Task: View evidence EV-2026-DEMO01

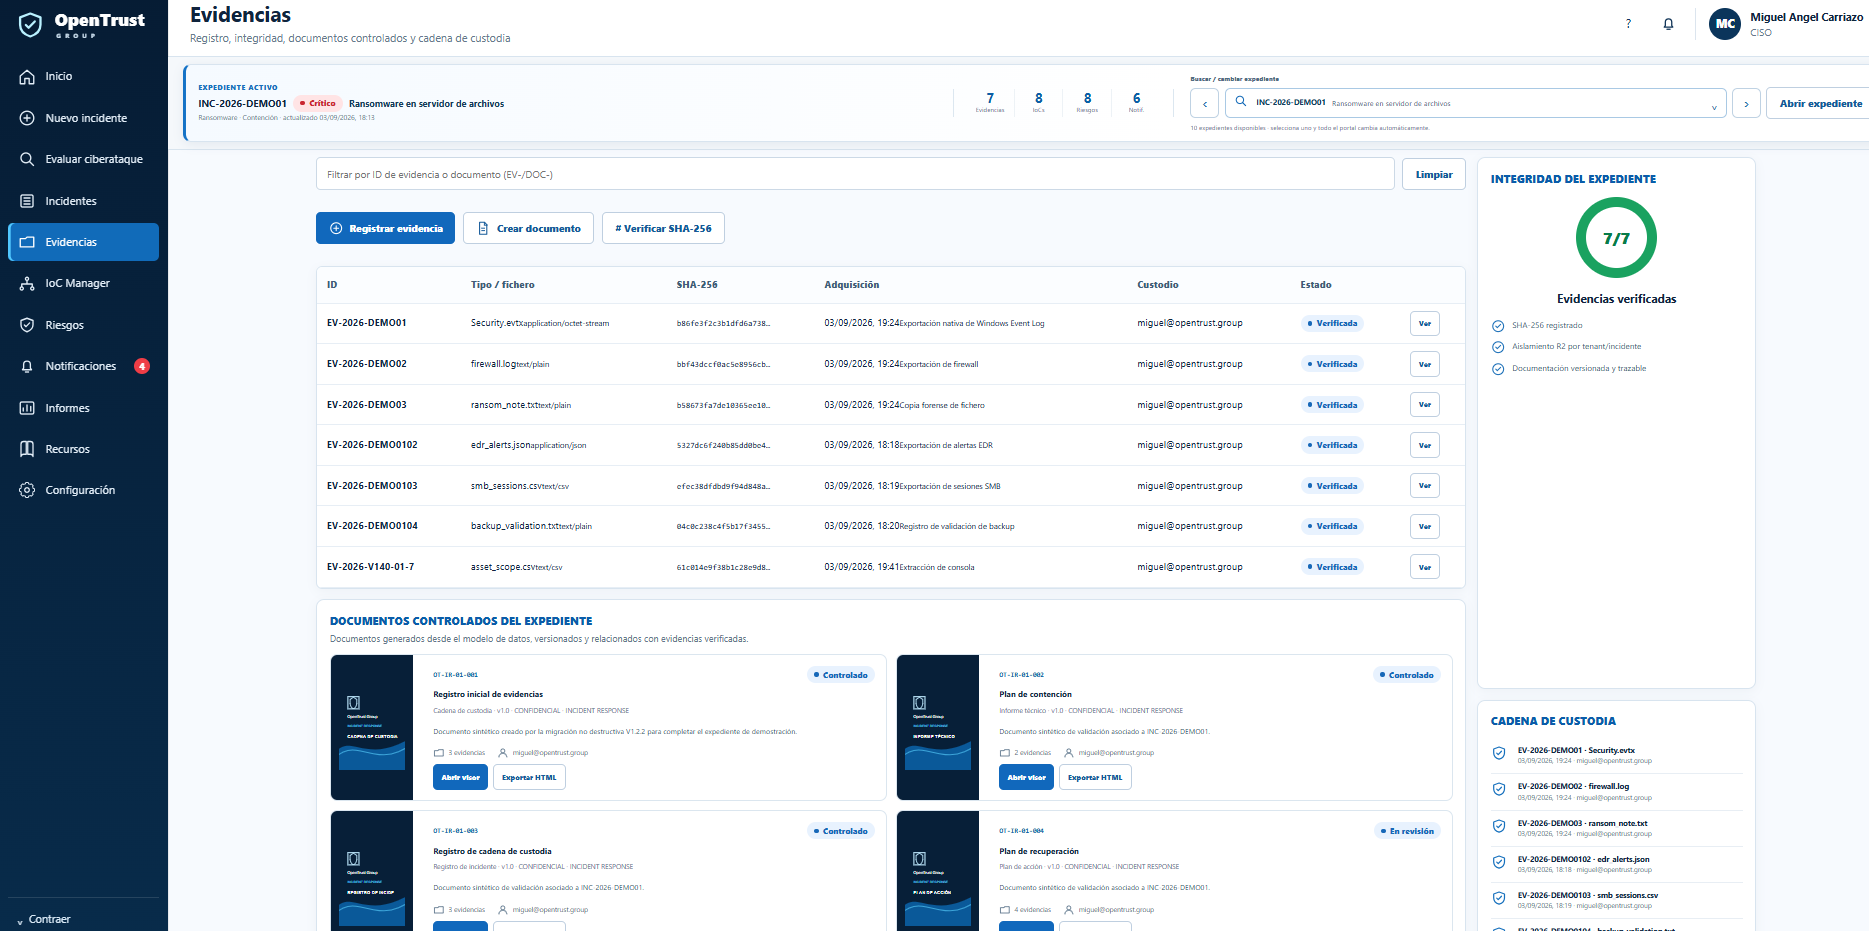Action: click(1424, 323)
